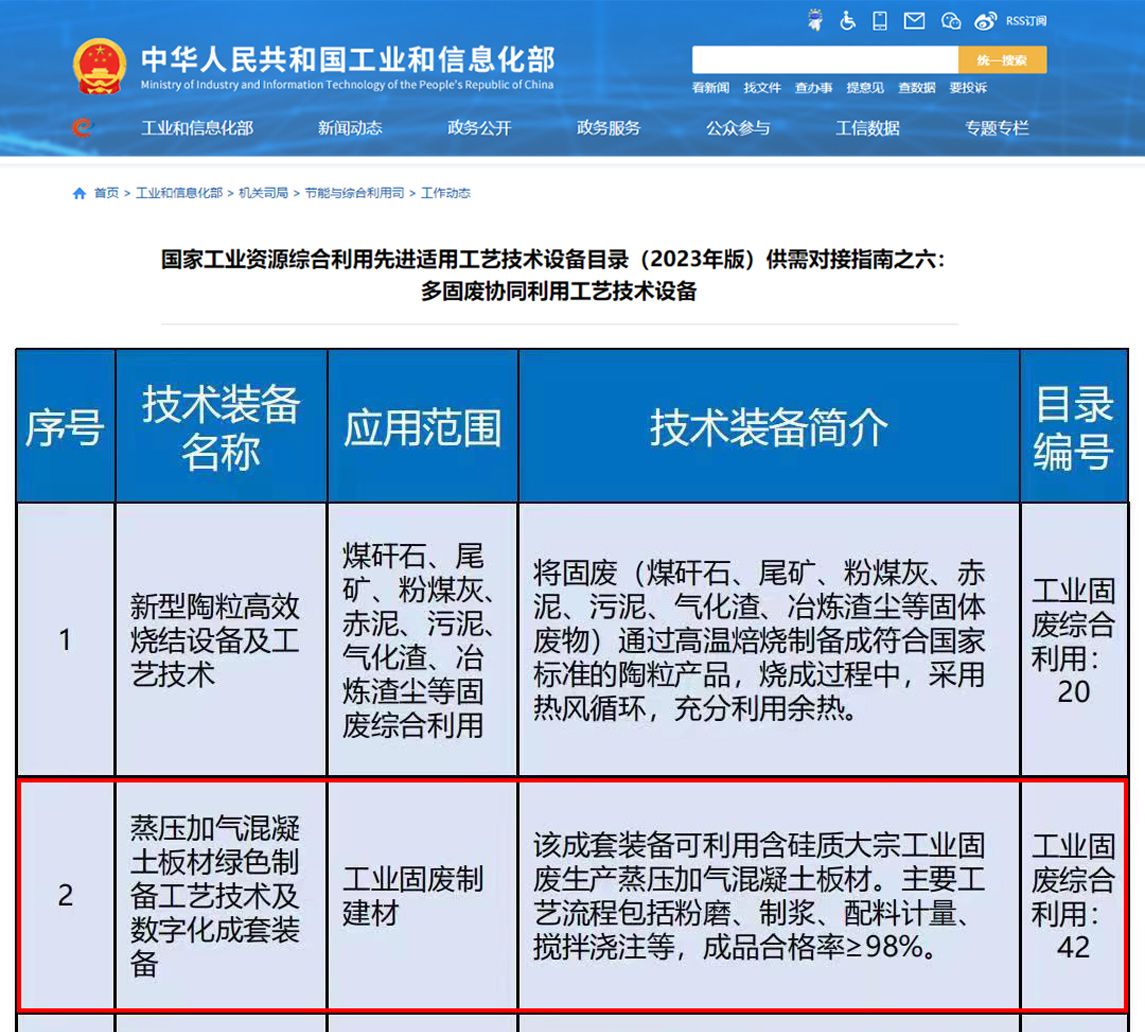Click the mobile phone version icon

(x=880, y=20)
